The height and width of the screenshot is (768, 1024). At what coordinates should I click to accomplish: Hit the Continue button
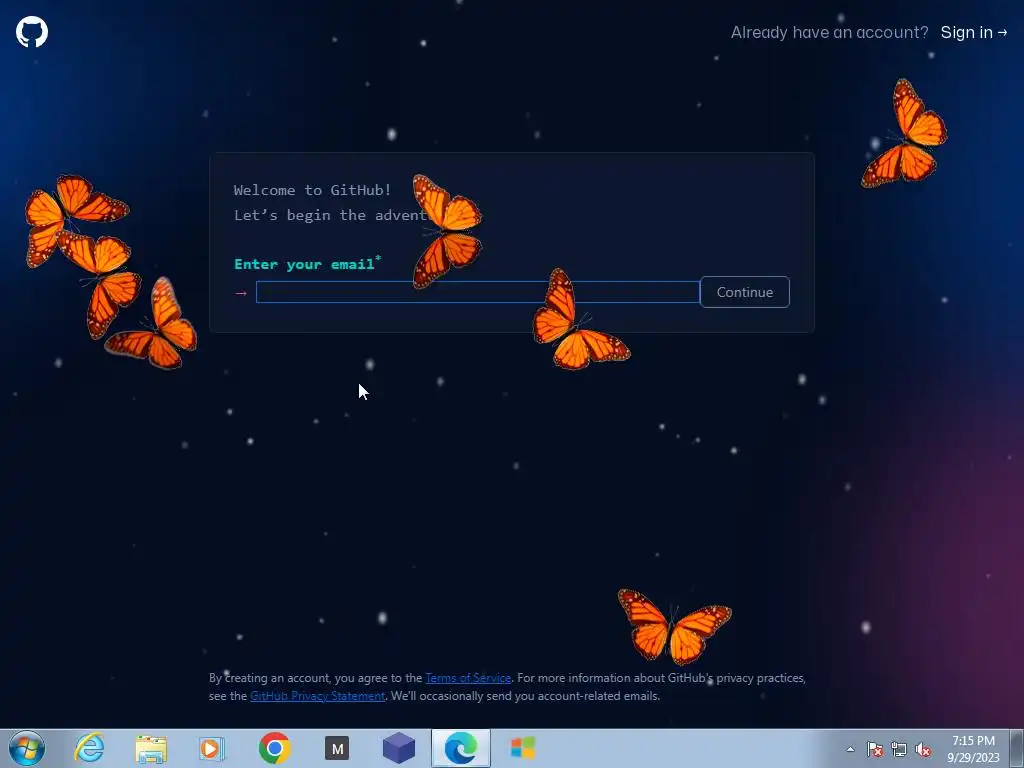[744, 292]
